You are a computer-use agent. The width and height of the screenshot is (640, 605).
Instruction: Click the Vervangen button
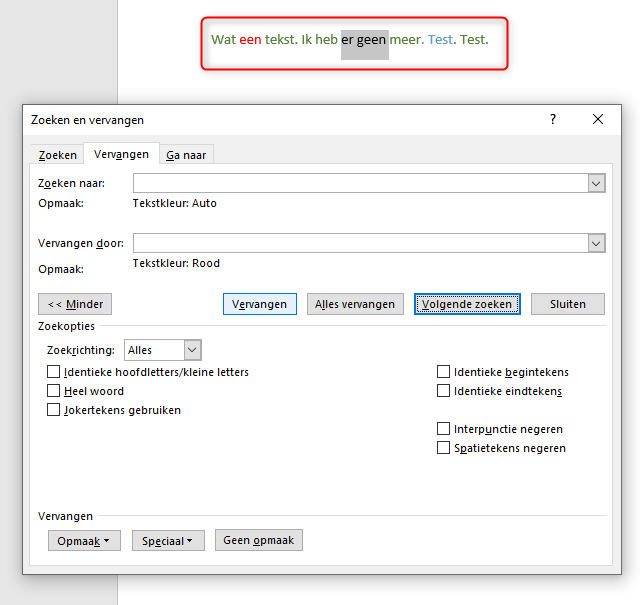pos(260,304)
